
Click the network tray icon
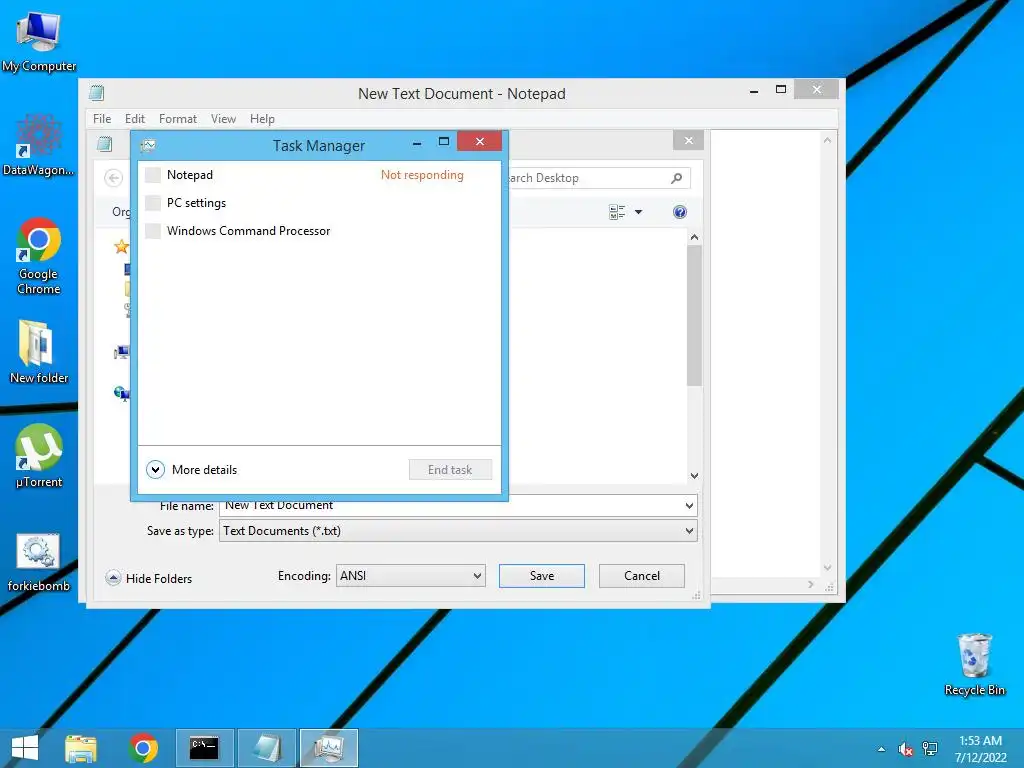point(930,749)
